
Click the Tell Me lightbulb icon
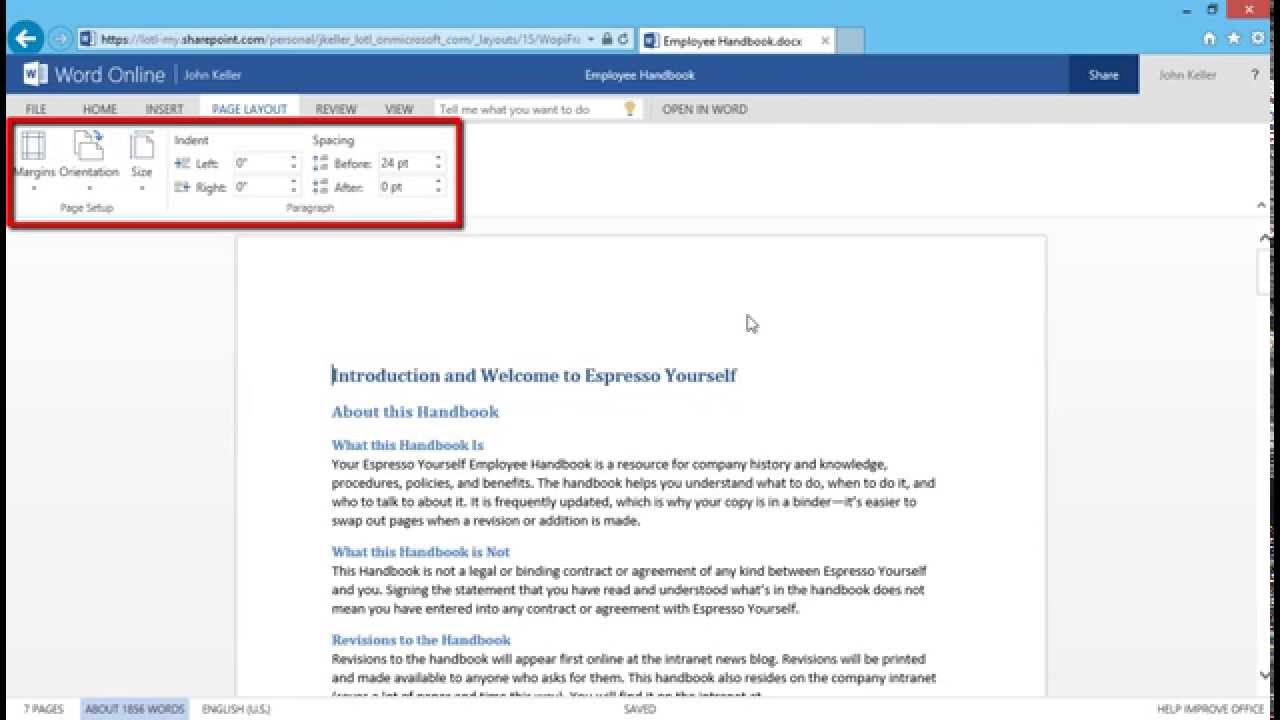click(630, 109)
